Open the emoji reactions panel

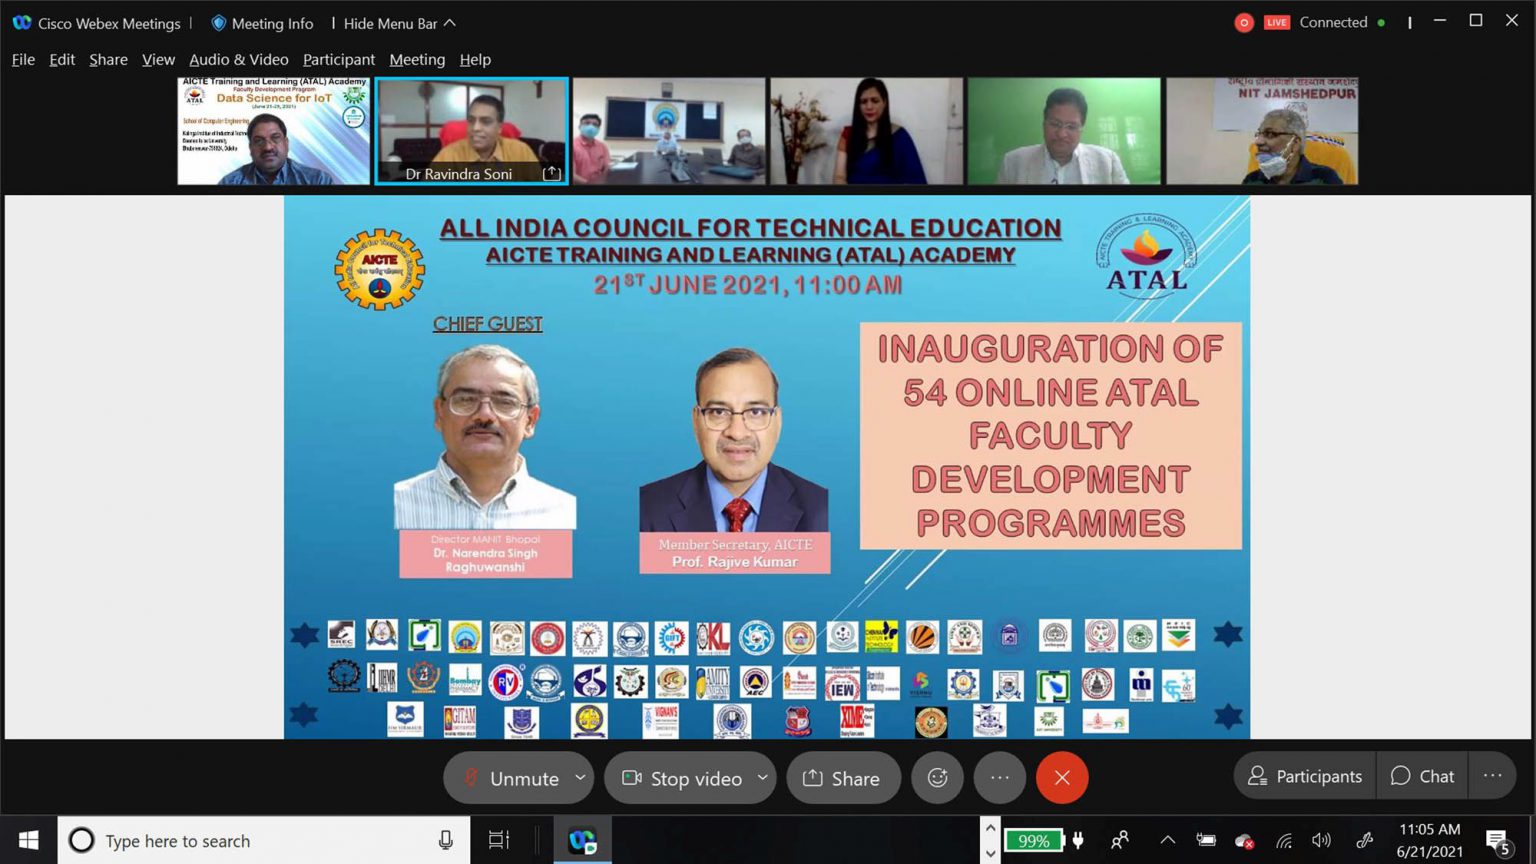[x=937, y=777]
